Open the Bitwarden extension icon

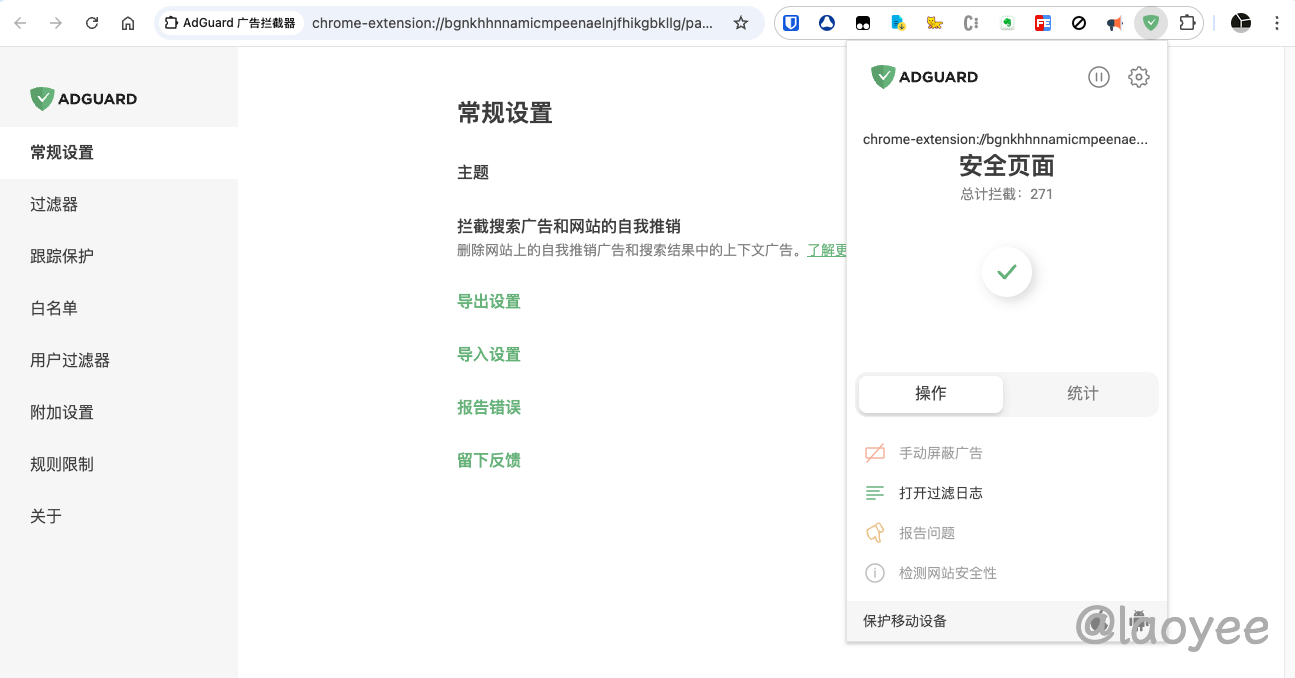[791, 23]
